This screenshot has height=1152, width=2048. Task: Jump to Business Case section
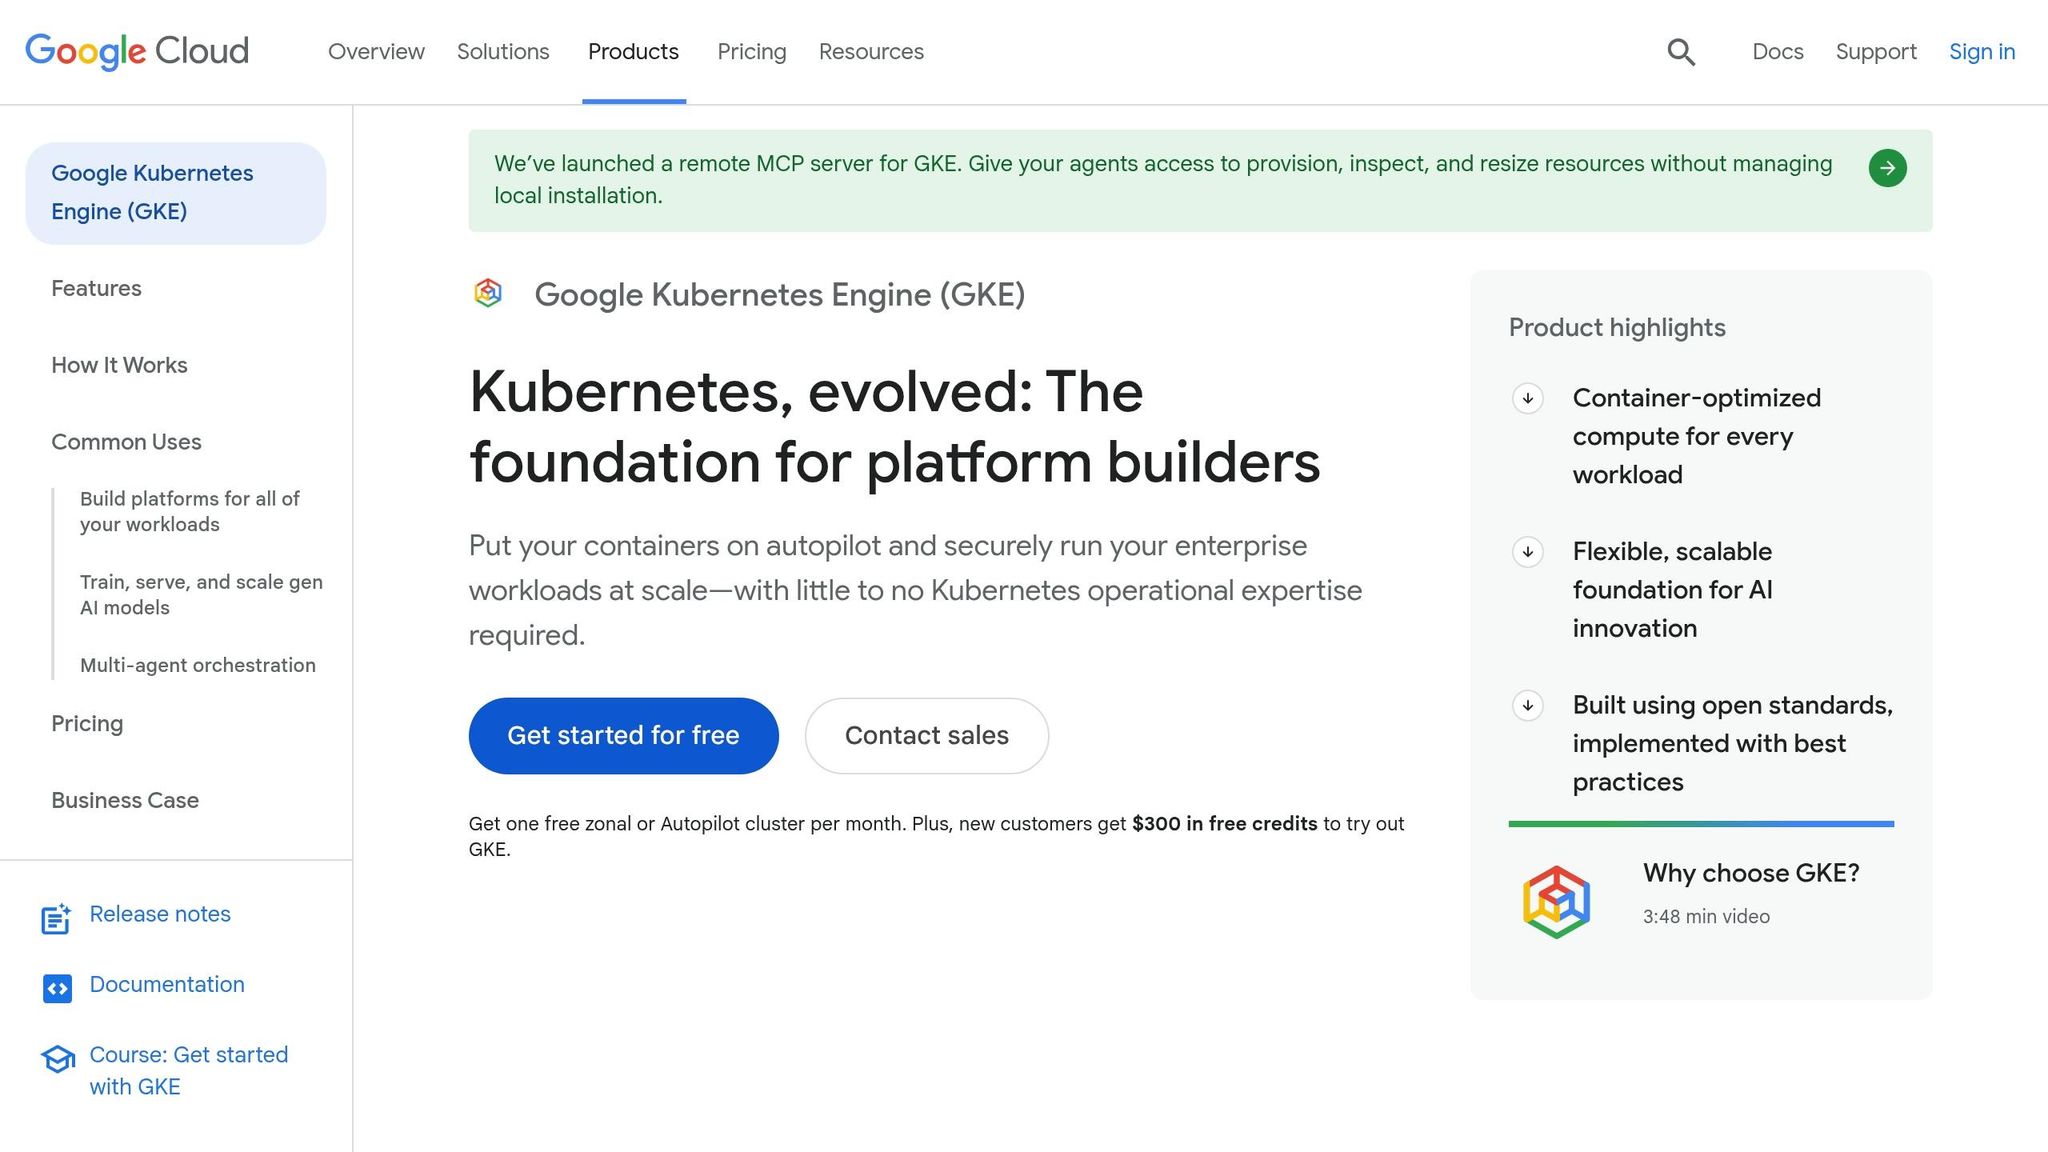[x=125, y=801]
